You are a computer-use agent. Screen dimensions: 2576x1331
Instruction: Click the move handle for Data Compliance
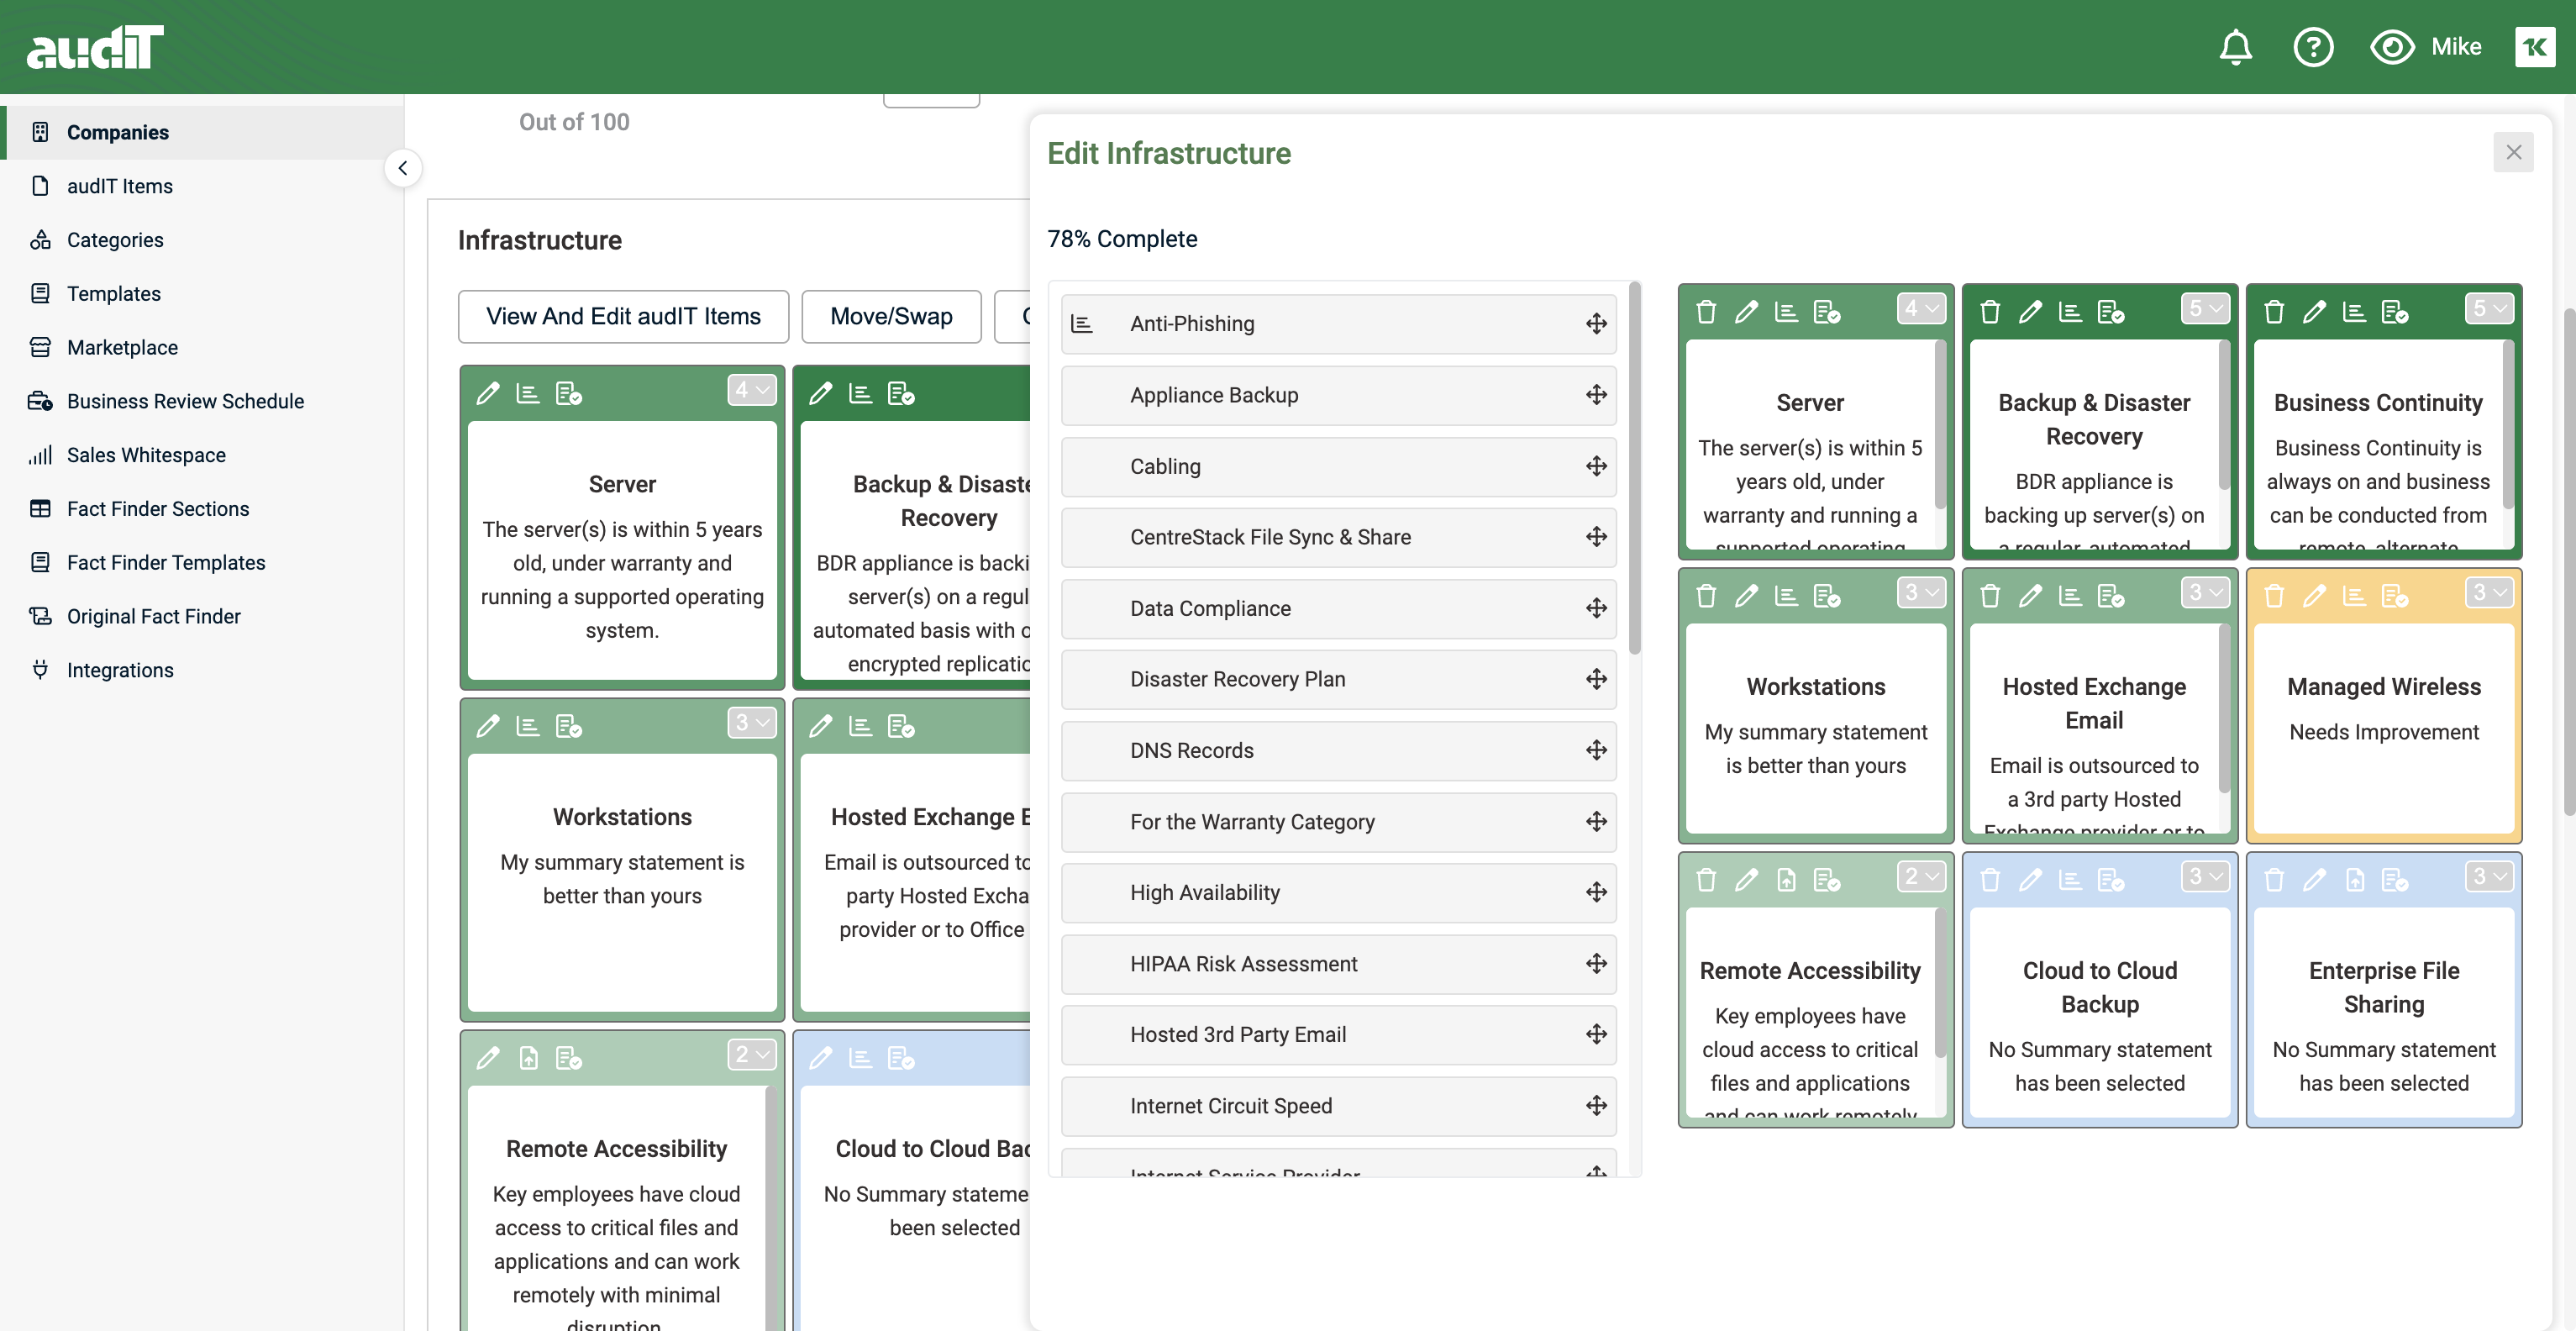[1596, 608]
